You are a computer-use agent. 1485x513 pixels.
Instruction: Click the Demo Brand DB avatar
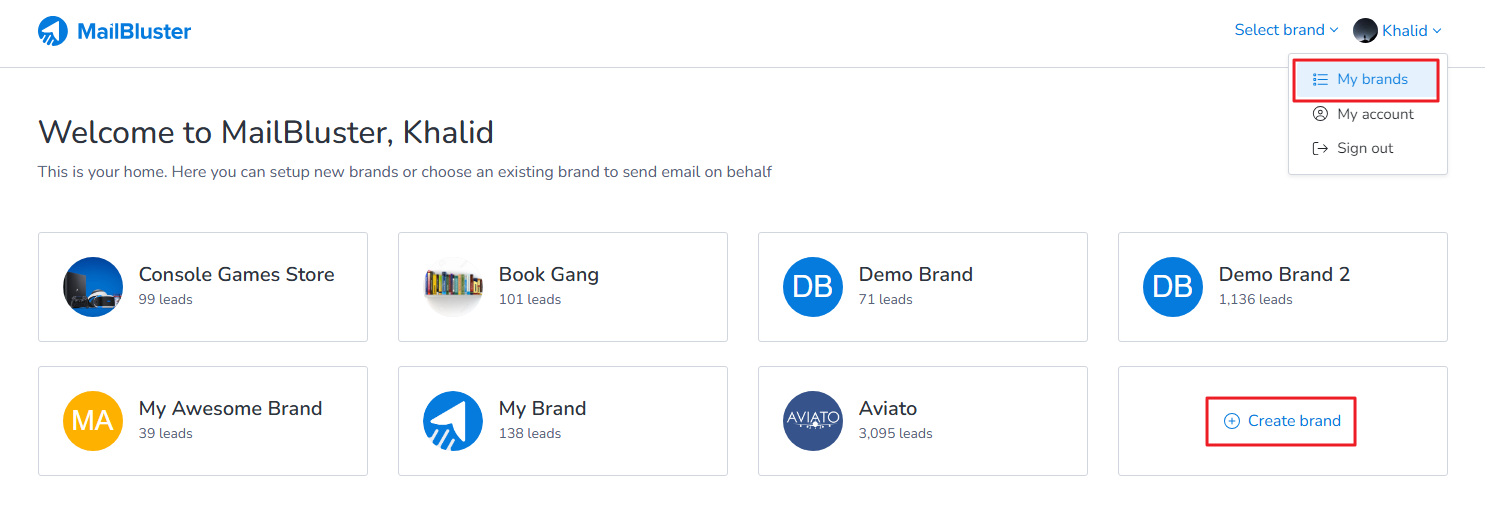point(813,287)
